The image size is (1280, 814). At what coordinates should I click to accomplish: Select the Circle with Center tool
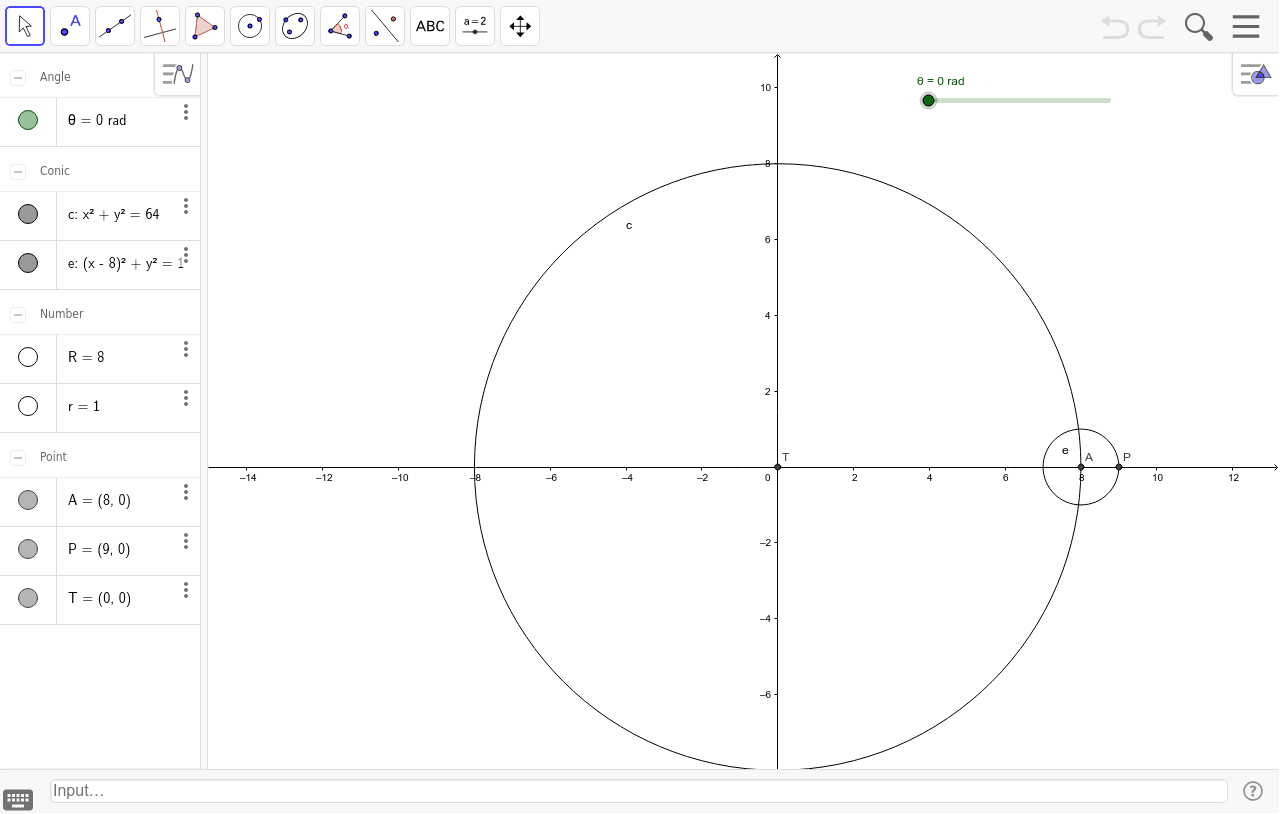250,26
